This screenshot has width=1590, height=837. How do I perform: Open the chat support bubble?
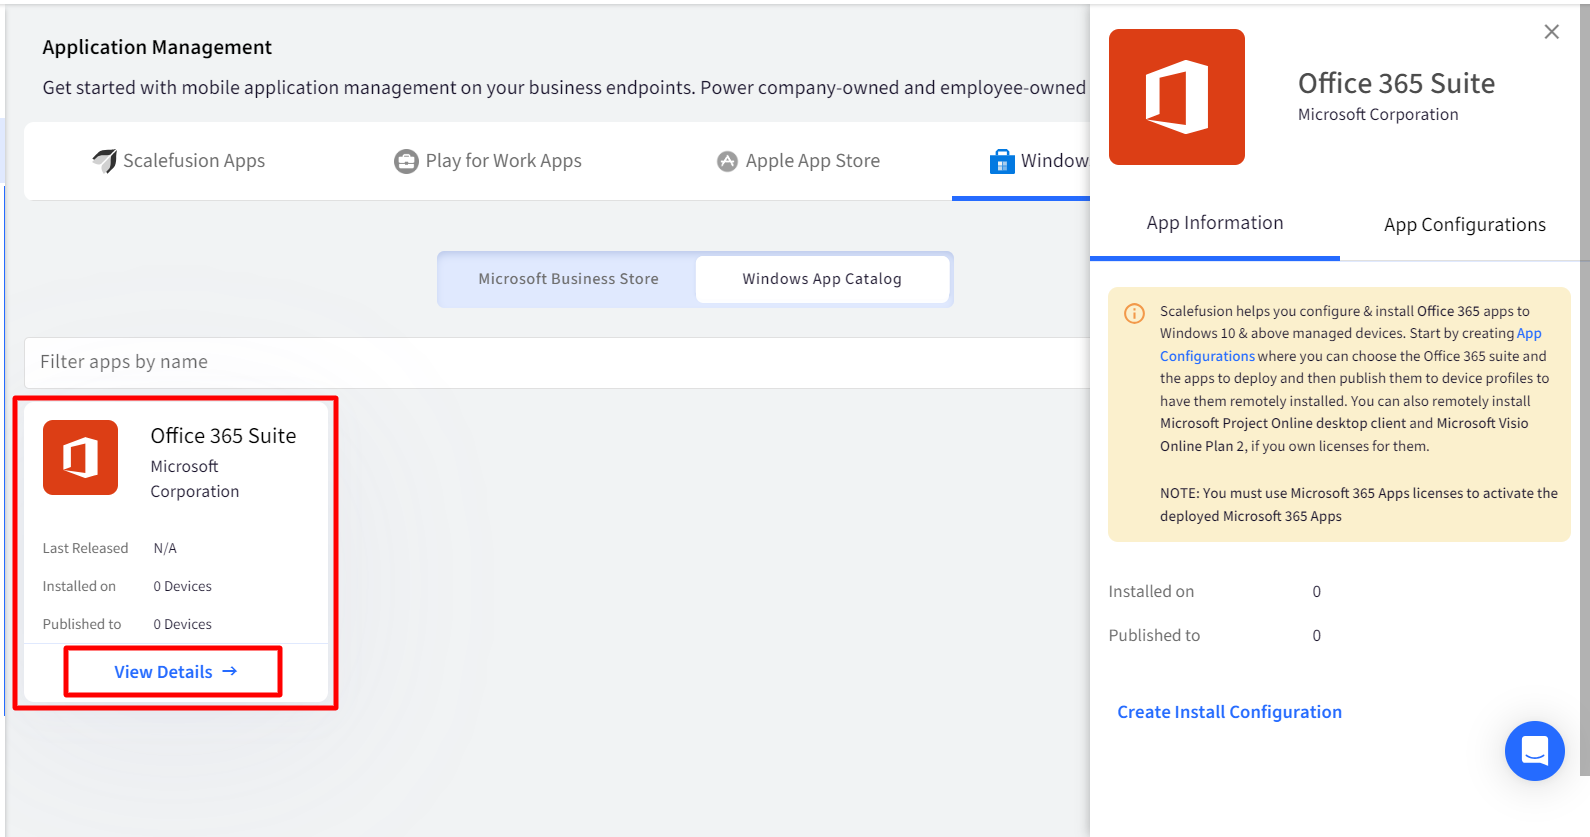1534,751
